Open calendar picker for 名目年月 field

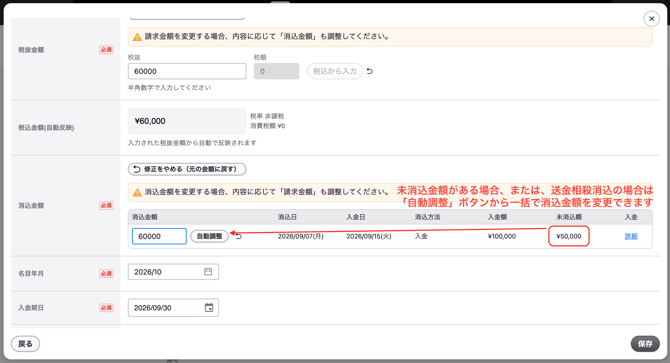208,272
